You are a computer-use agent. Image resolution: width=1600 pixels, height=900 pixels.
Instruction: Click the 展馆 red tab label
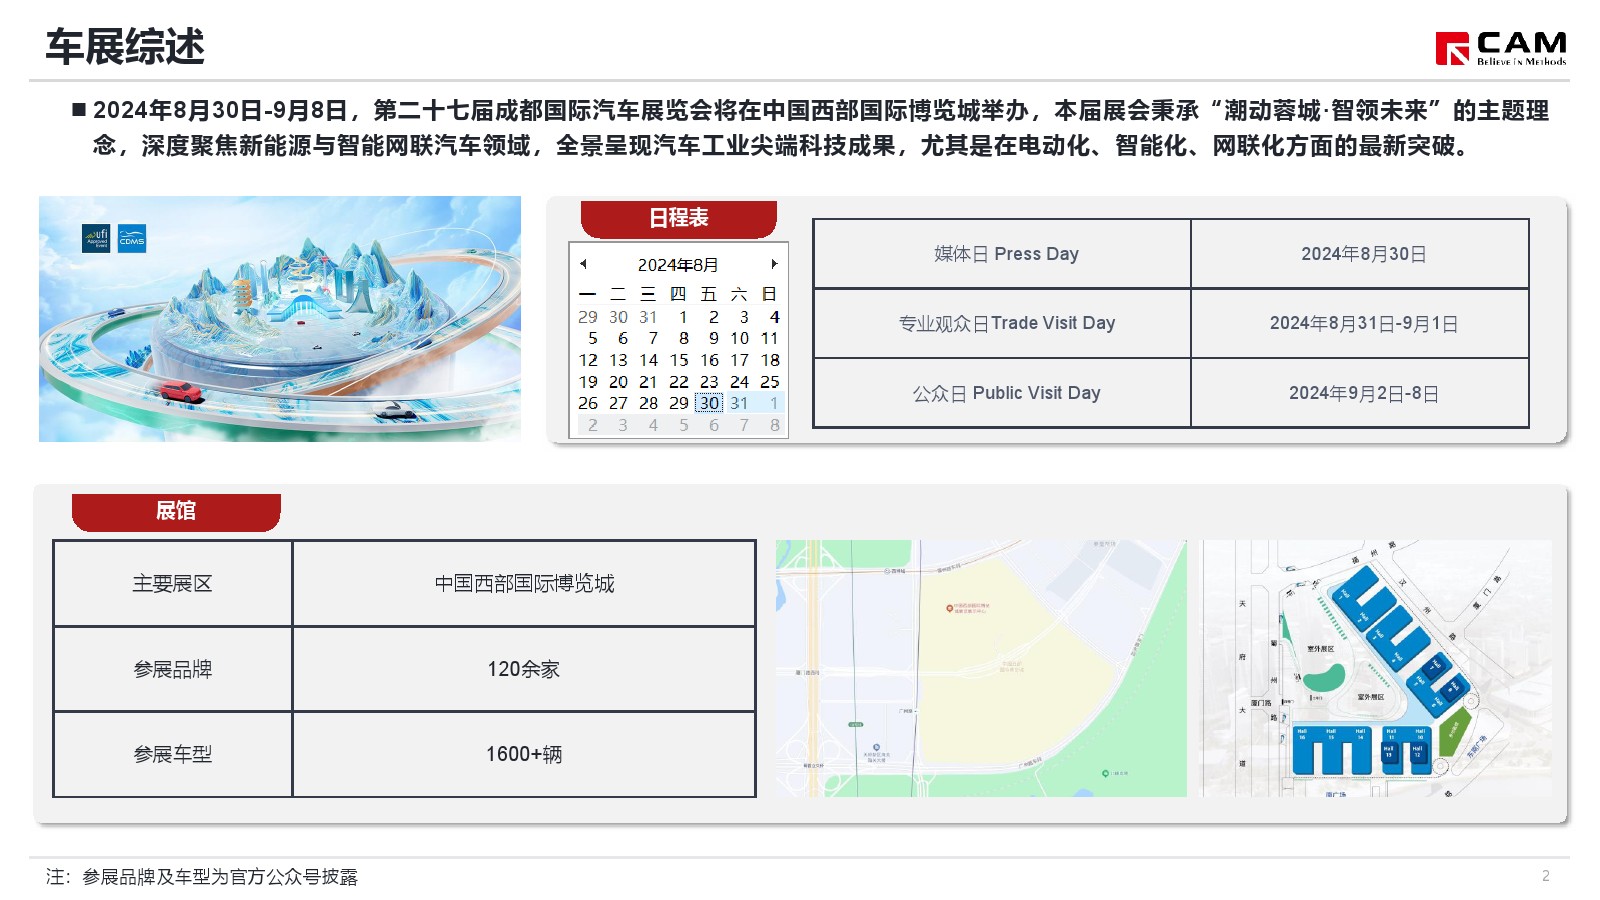point(176,511)
